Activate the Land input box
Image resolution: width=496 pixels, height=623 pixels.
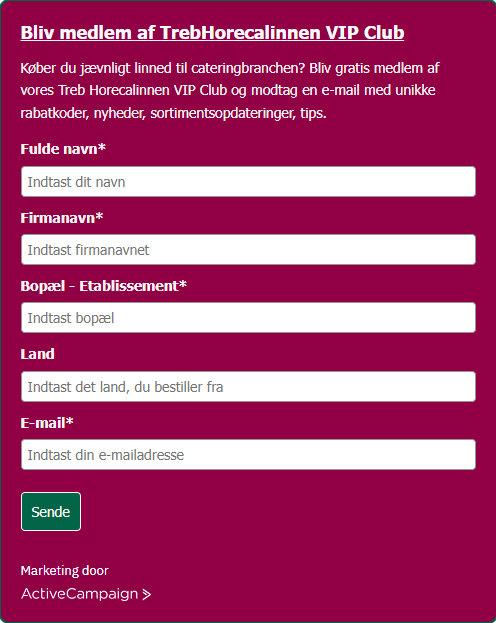[248, 387]
